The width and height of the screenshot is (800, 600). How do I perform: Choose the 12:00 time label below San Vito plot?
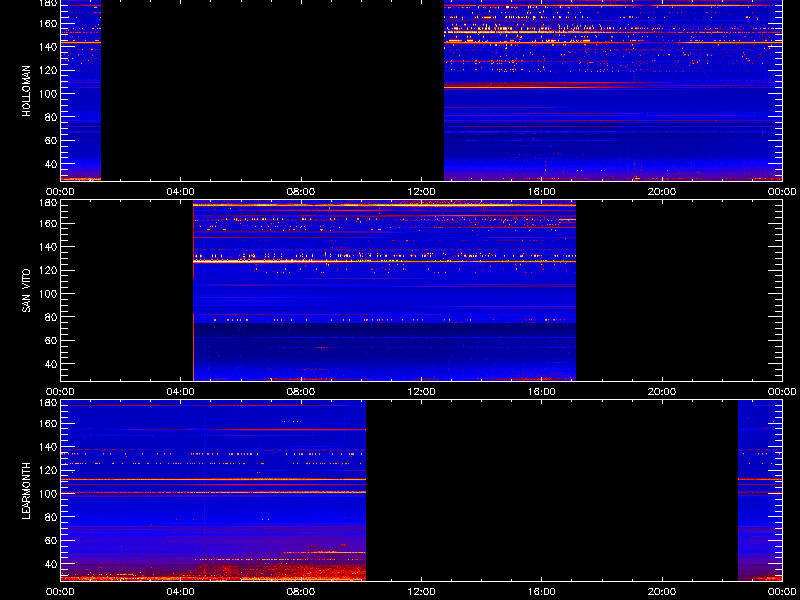pos(421,392)
